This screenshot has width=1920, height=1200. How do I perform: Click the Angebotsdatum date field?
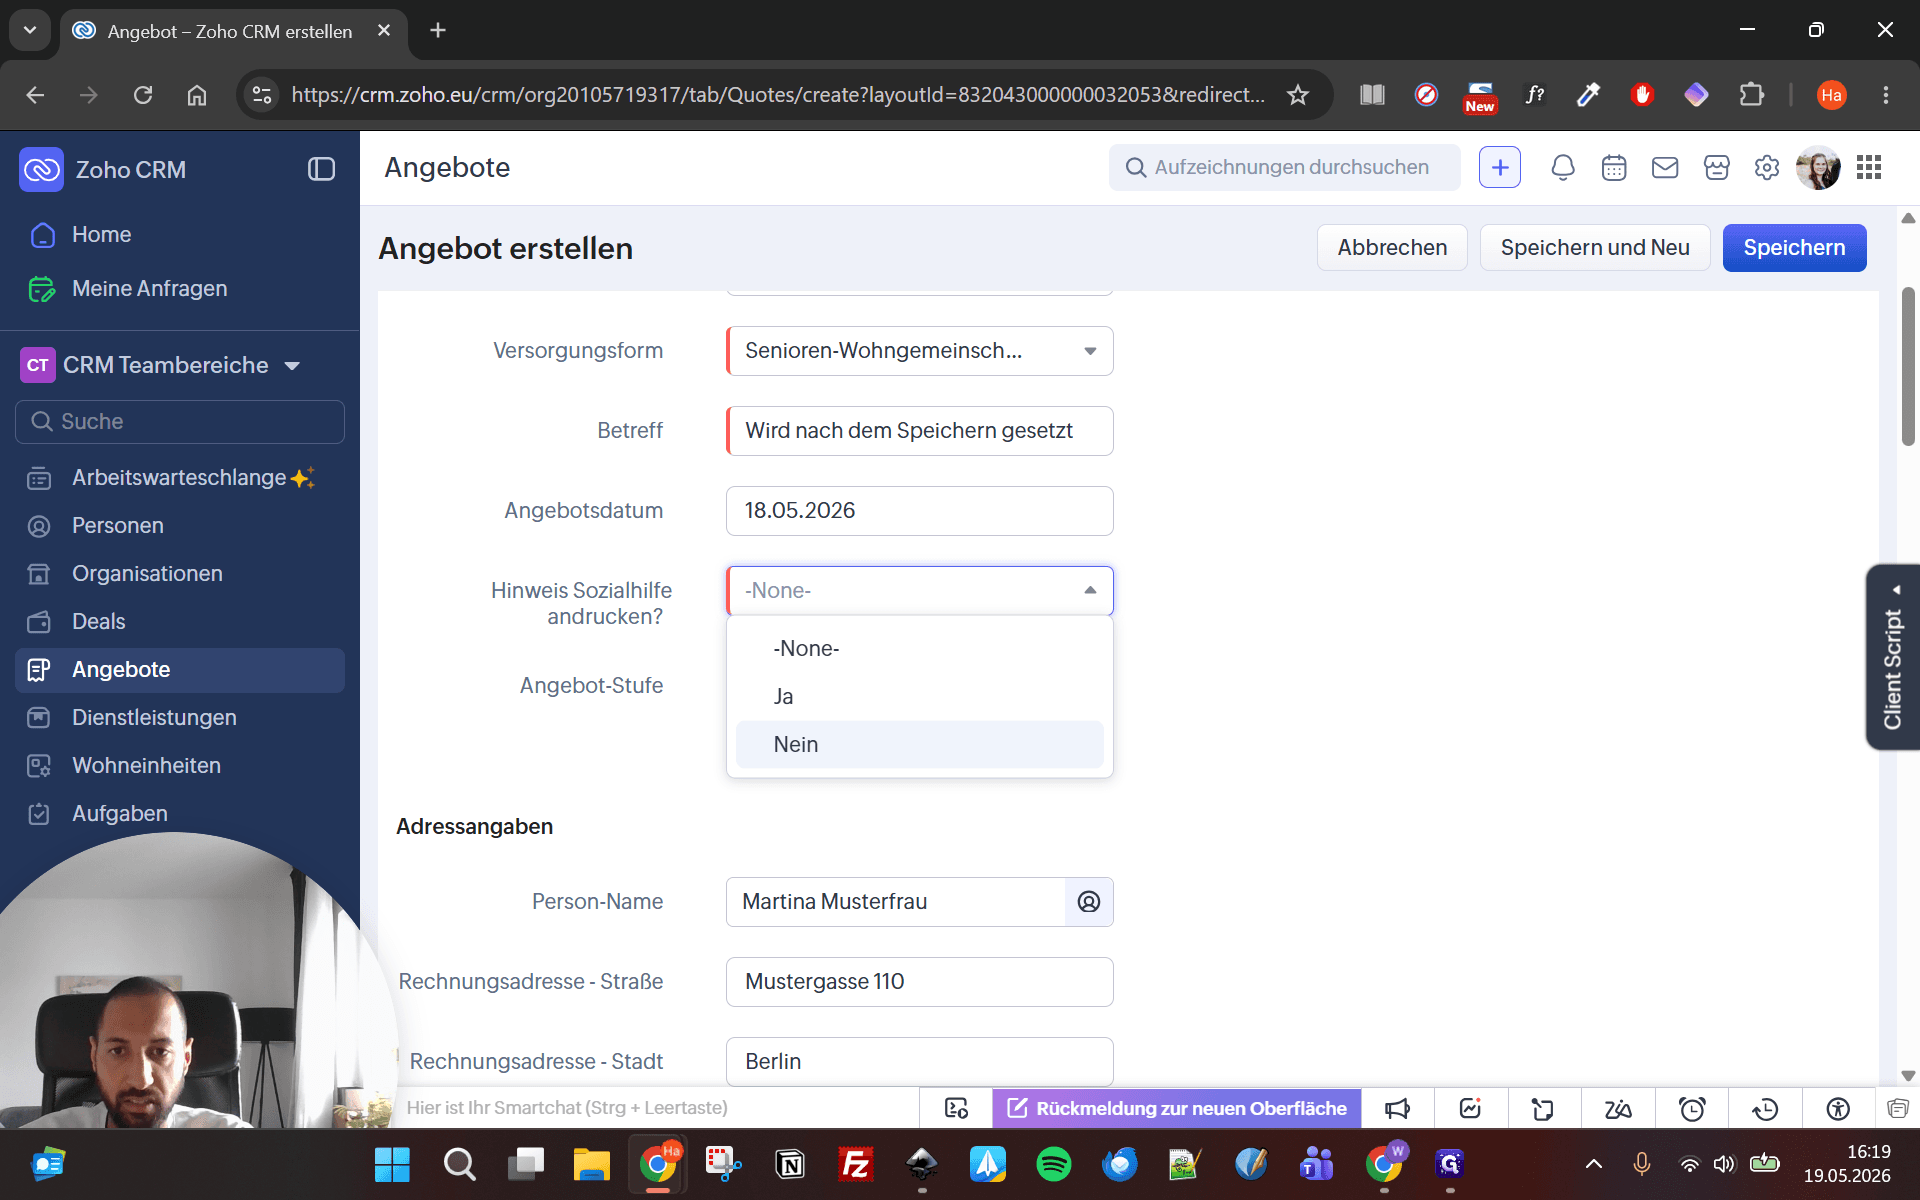pos(920,511)
